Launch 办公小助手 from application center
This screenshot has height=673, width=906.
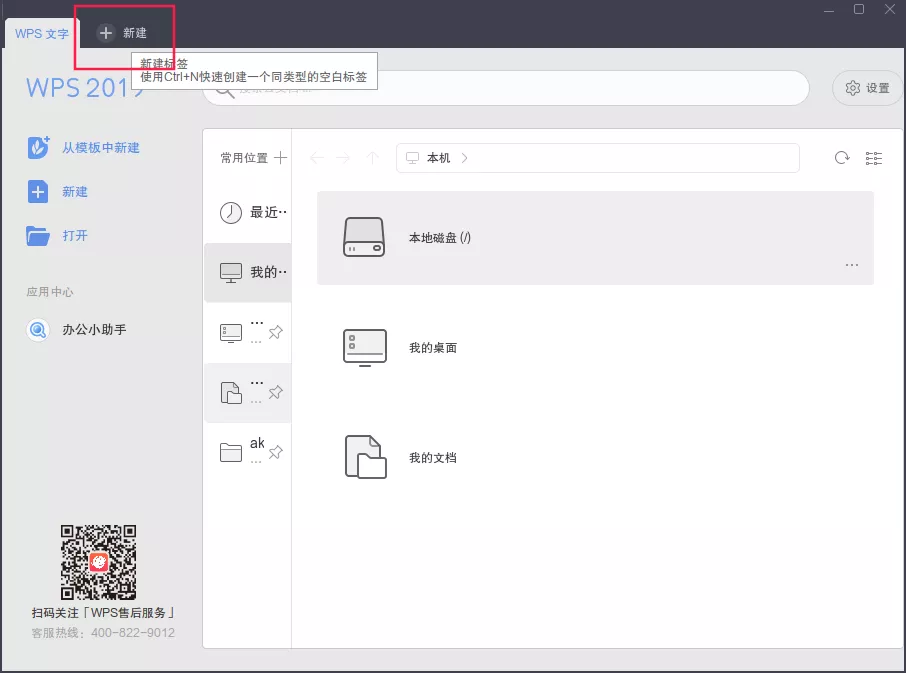click(94, 330)
